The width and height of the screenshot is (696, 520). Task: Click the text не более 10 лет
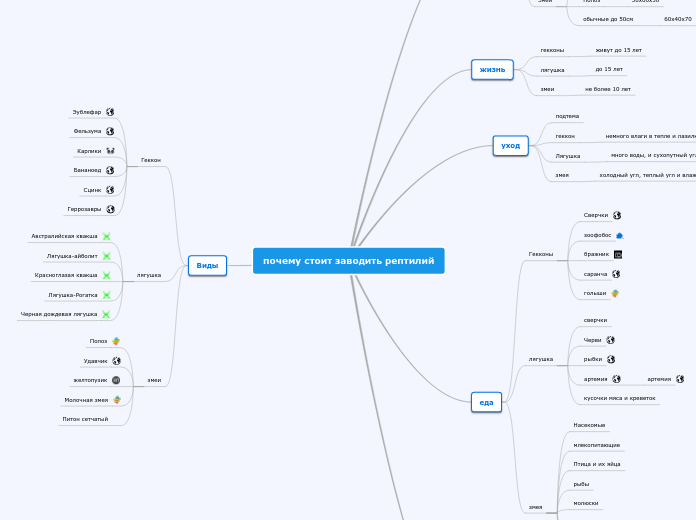pyautogui.click(x=608, y=89)
